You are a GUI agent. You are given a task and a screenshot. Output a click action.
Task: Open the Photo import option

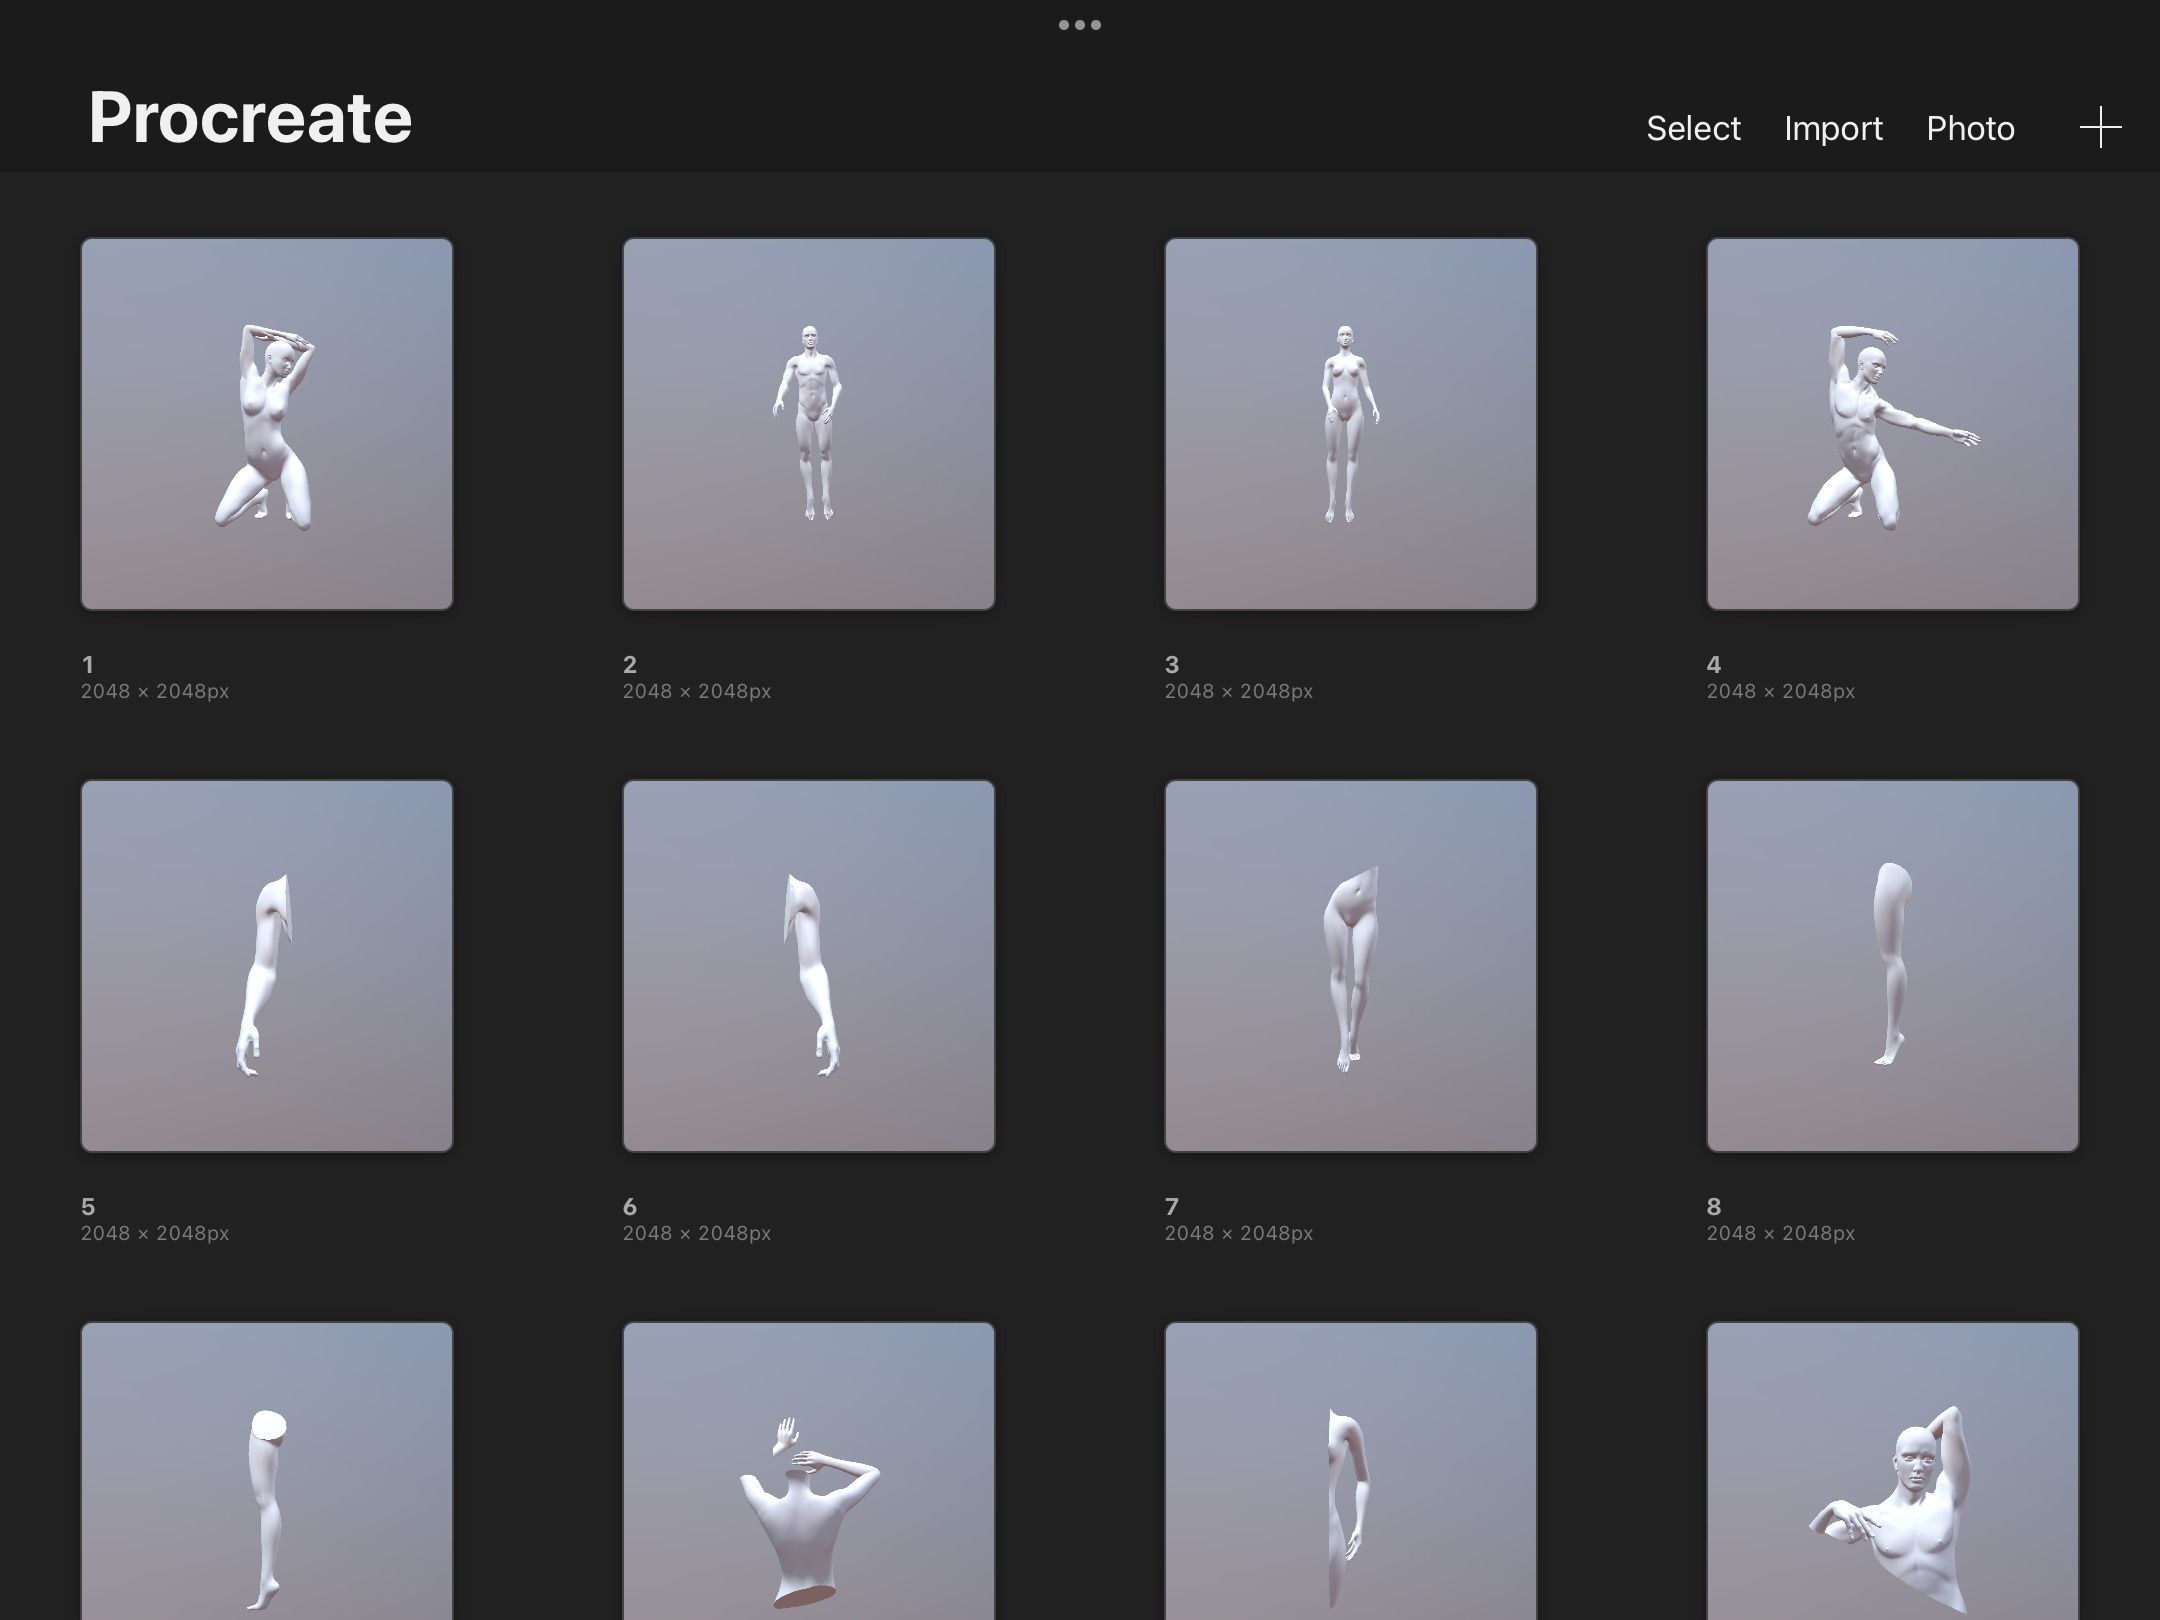pos(1970,128)
